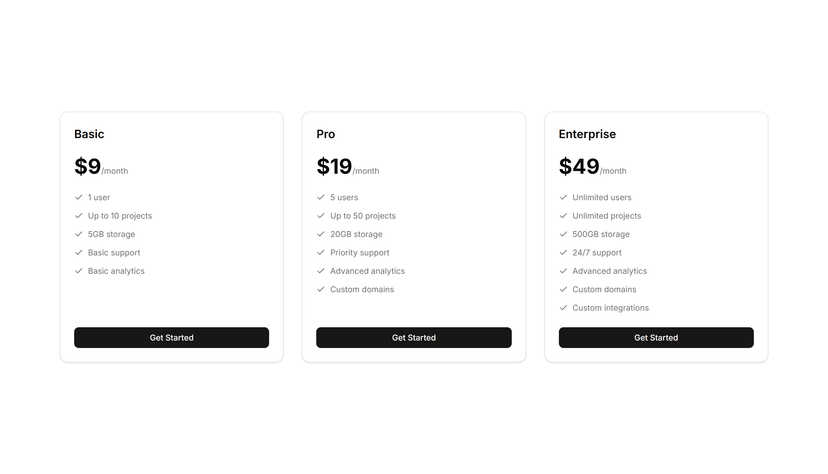Choose Get Started under the Pro plan

point(413,337)
